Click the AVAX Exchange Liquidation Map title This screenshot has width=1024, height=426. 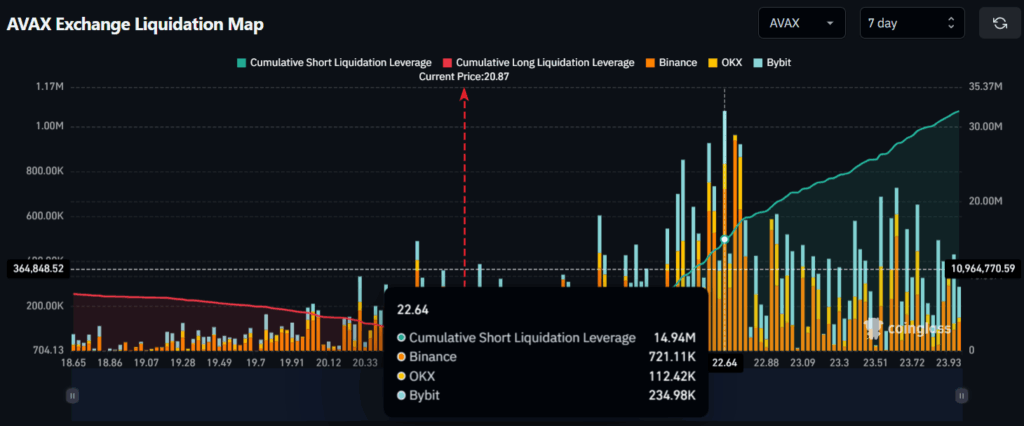coord(135,25)
